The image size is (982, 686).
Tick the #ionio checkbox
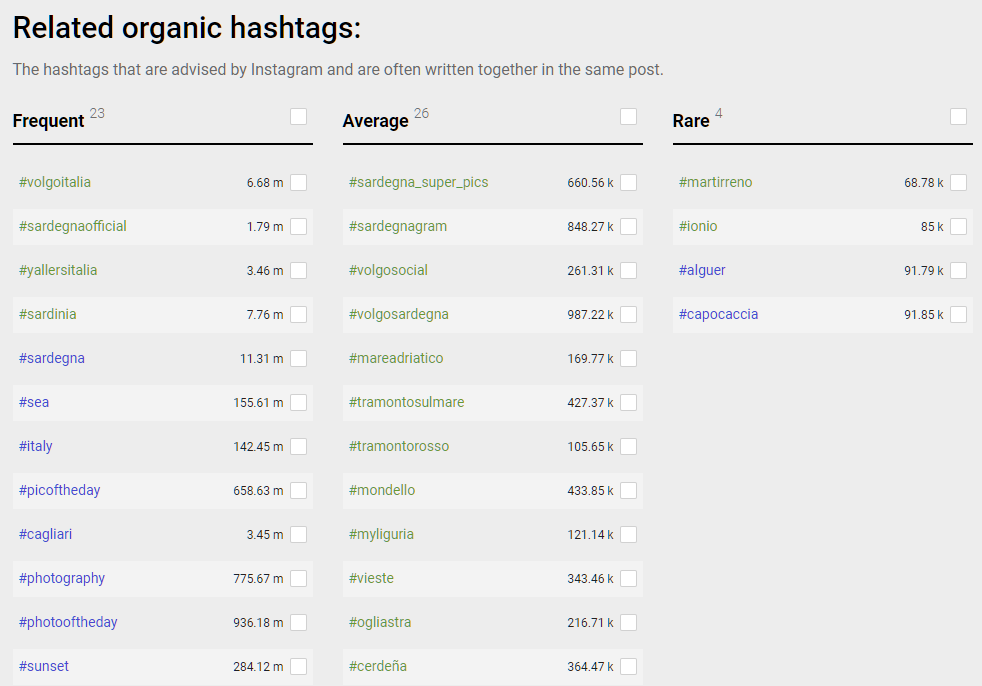[x=959, y=226]
